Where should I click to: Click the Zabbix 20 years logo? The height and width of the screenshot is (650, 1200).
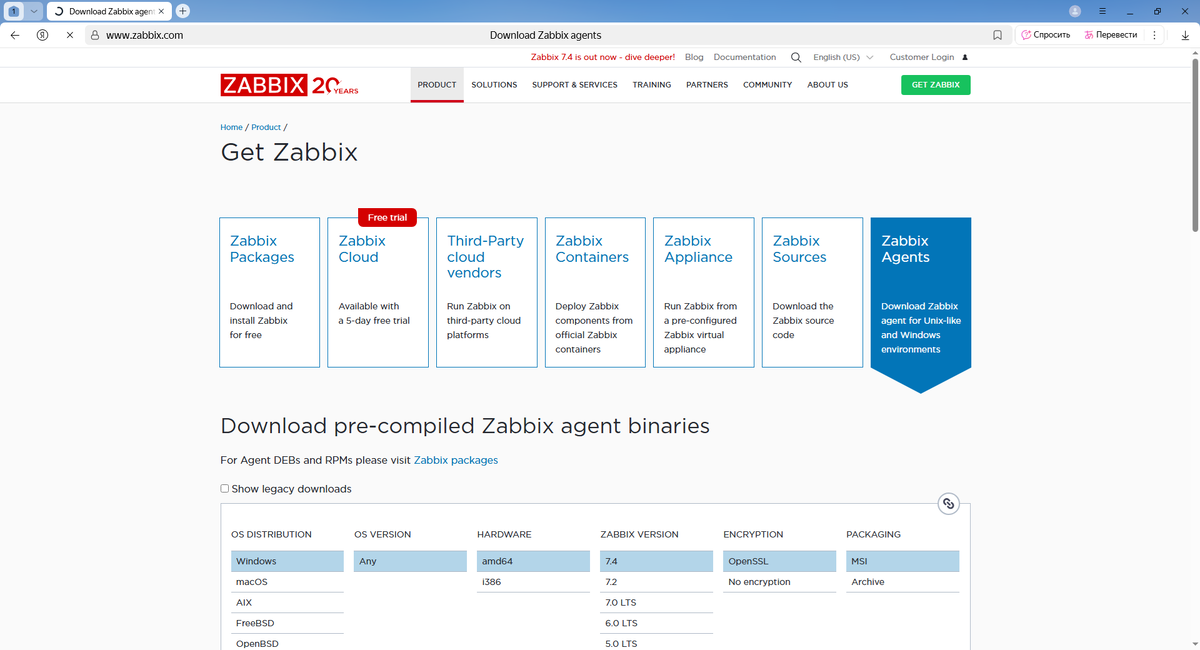click(289, 85)
